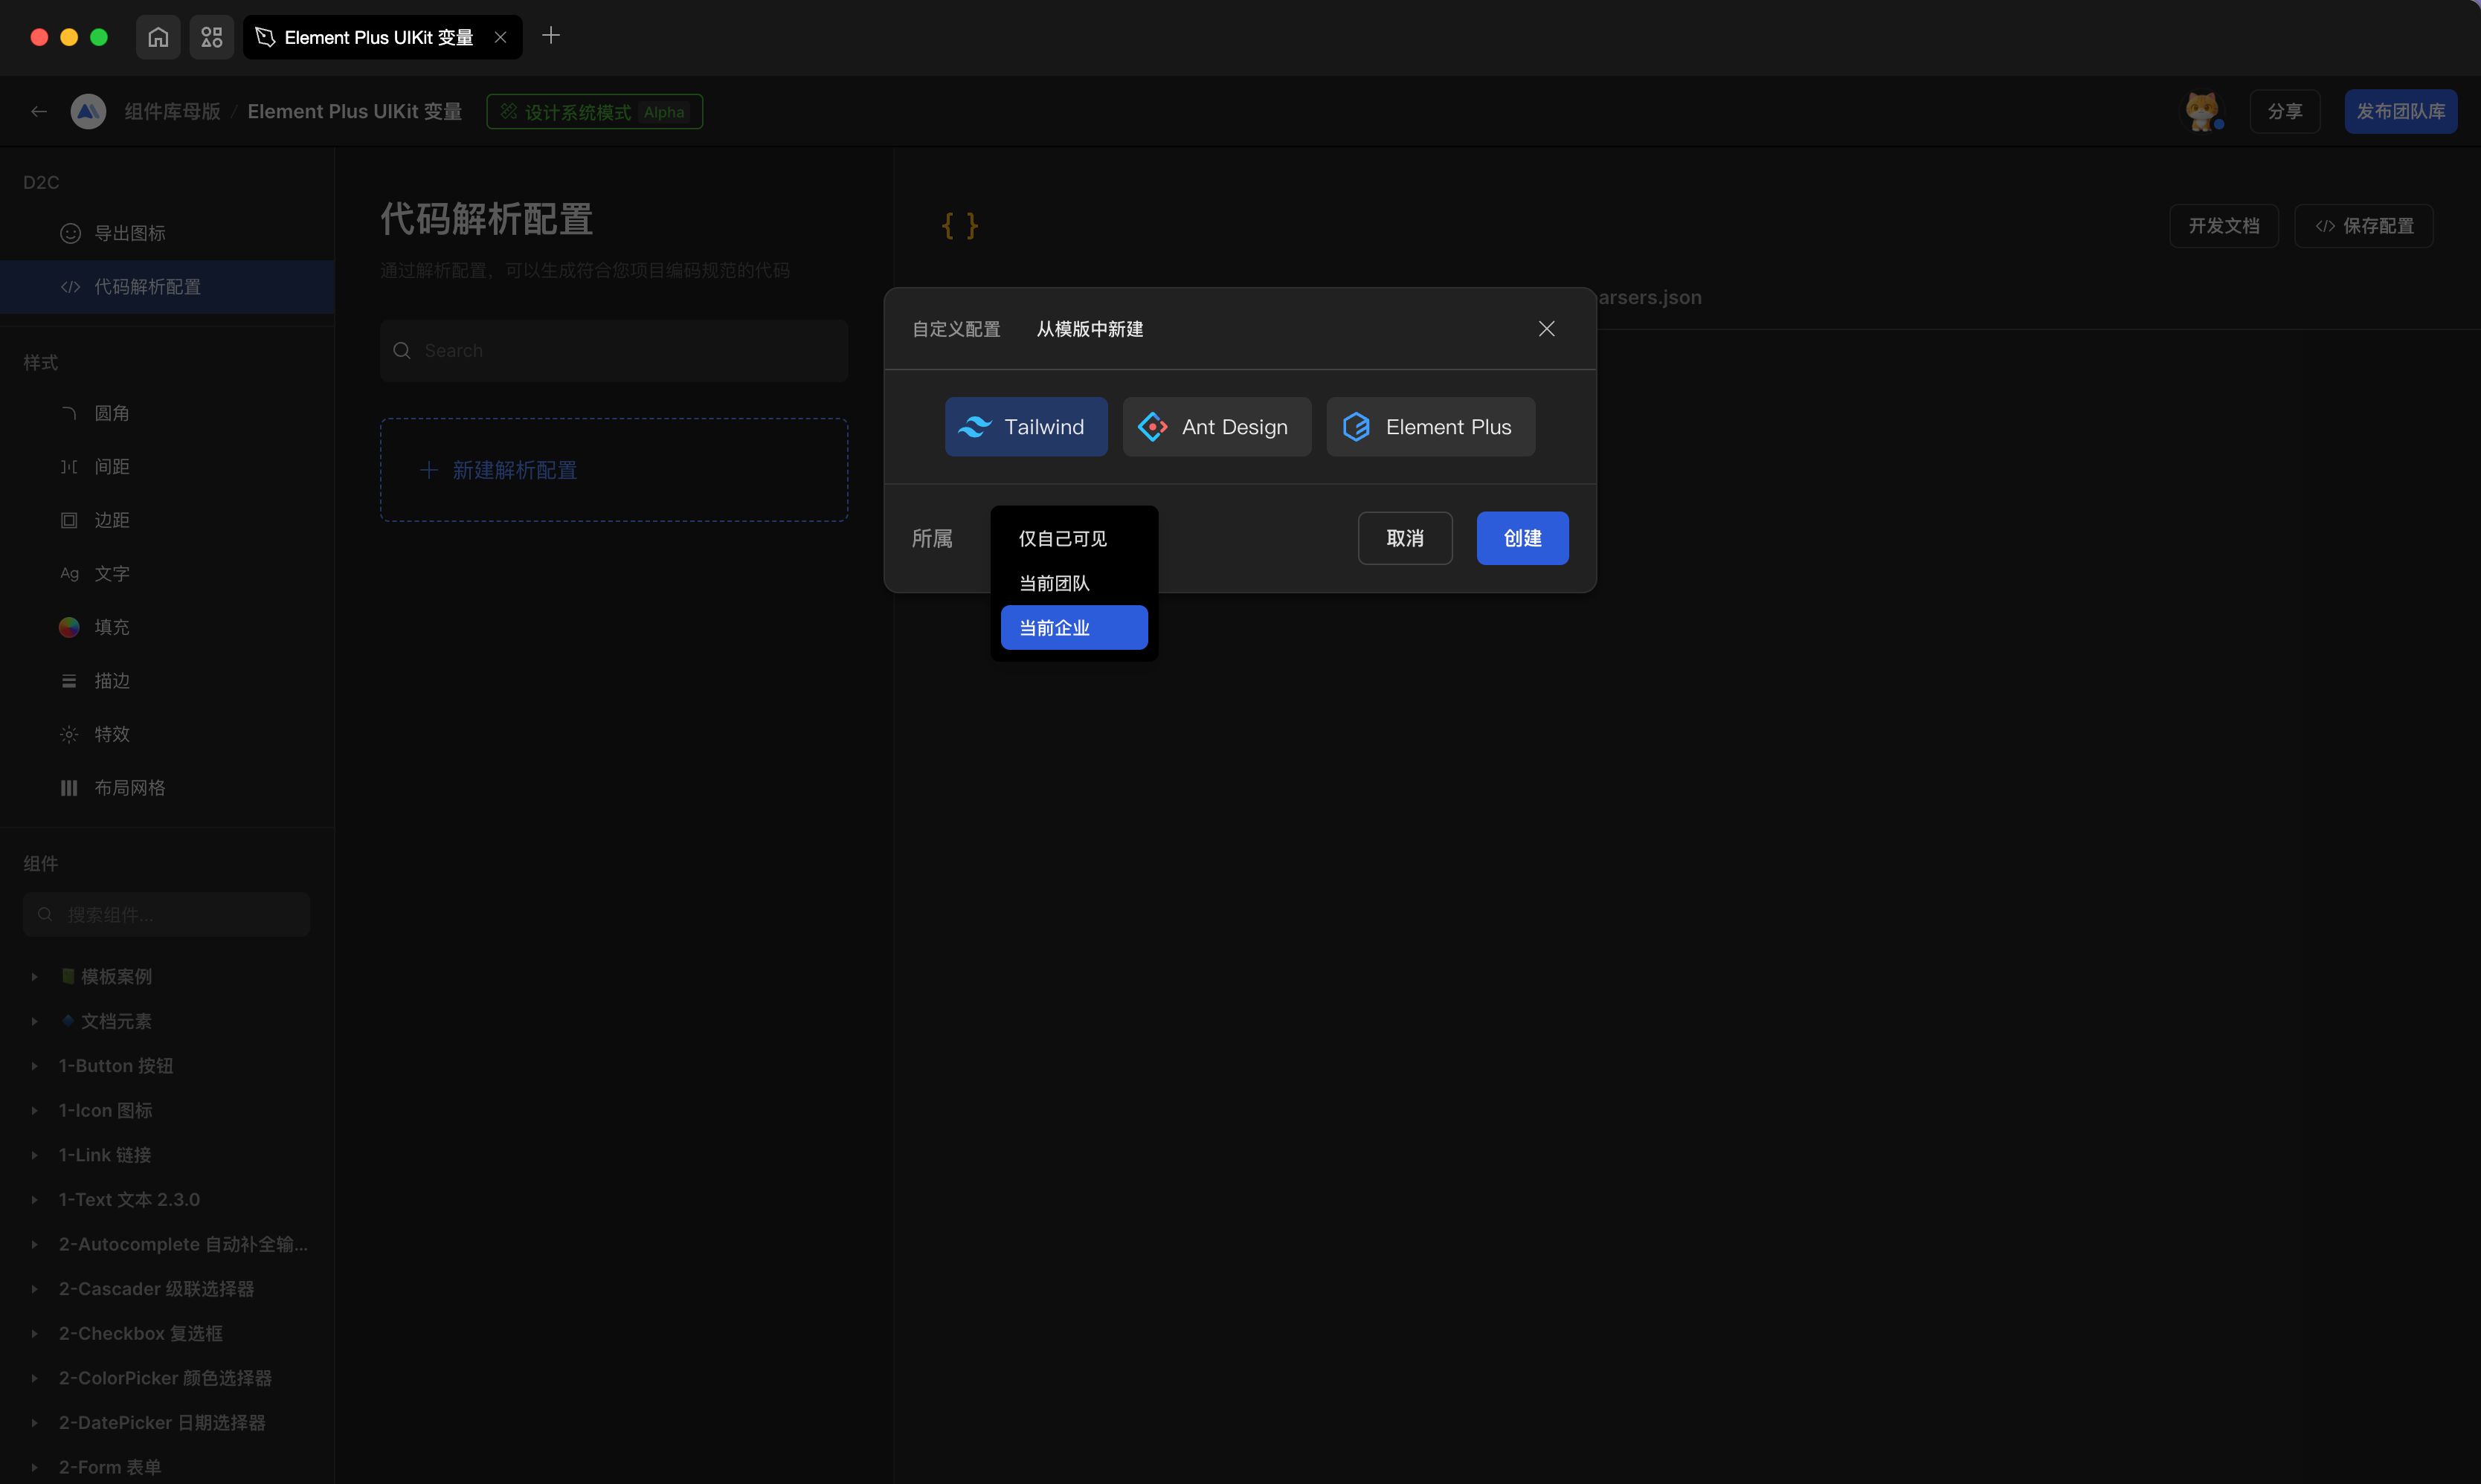Focus the 搜索组件 search field
Image resolution: width=2481 pixels, height=1484 pixels.
click(167, 915)
